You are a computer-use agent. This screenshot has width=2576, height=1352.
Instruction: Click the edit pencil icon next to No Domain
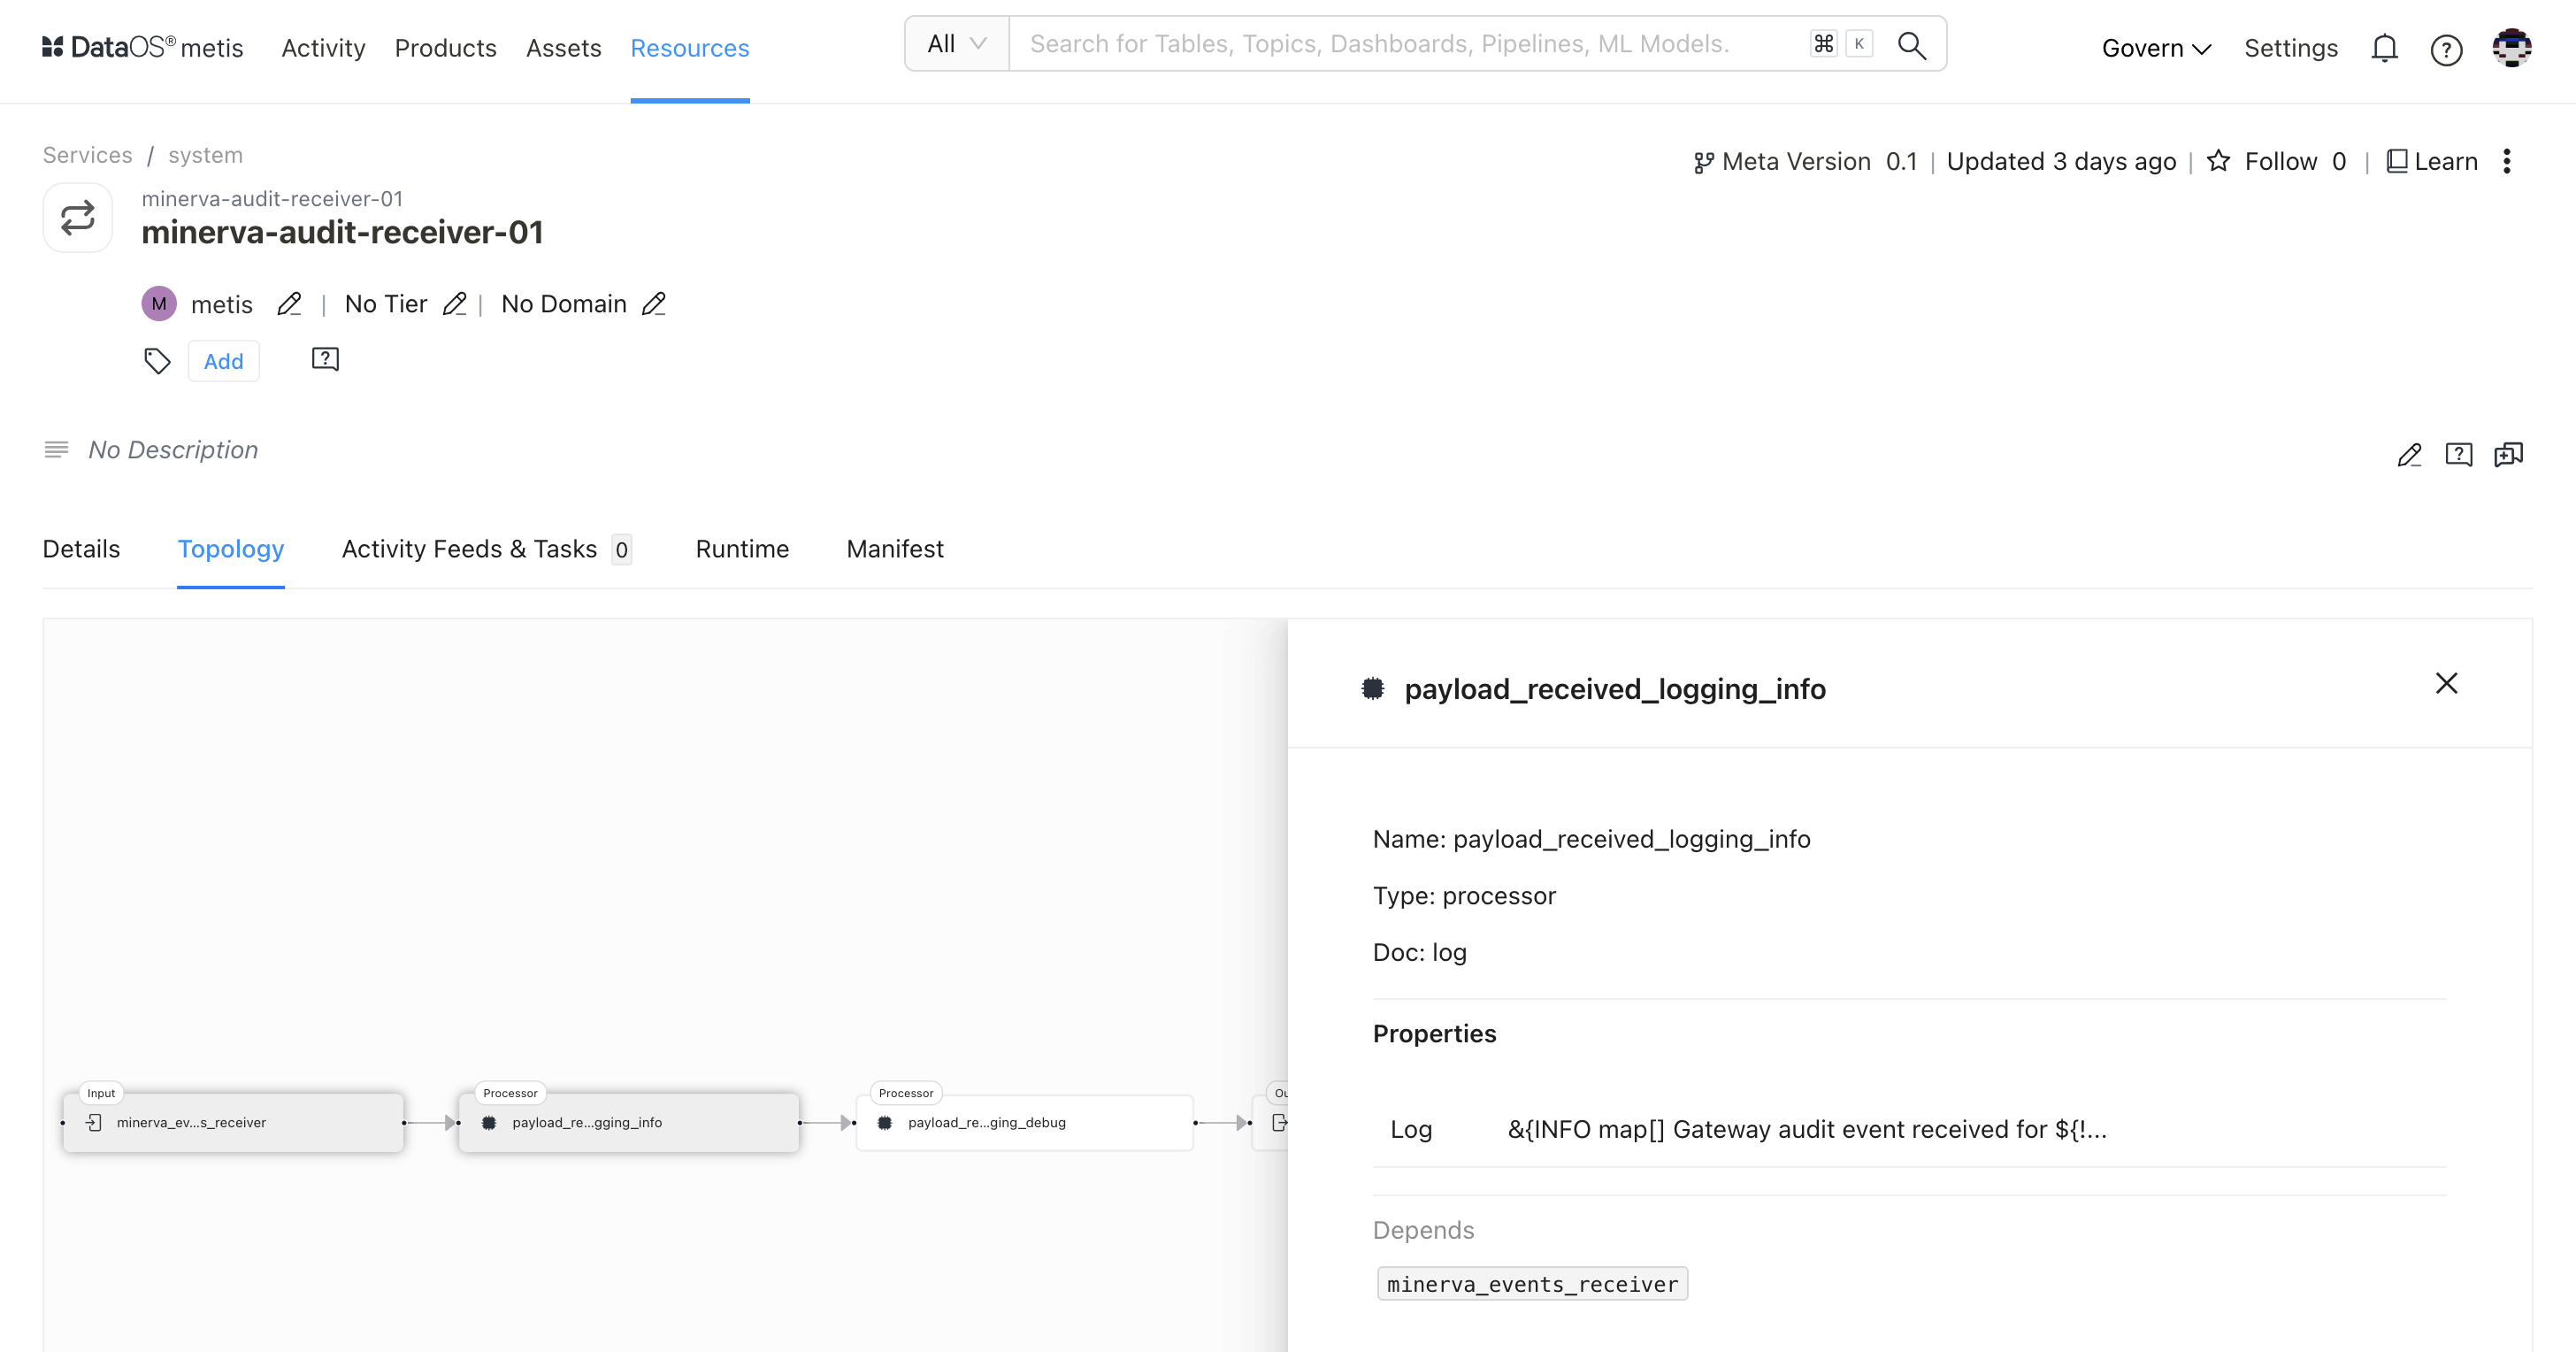[x=655, y=303]
